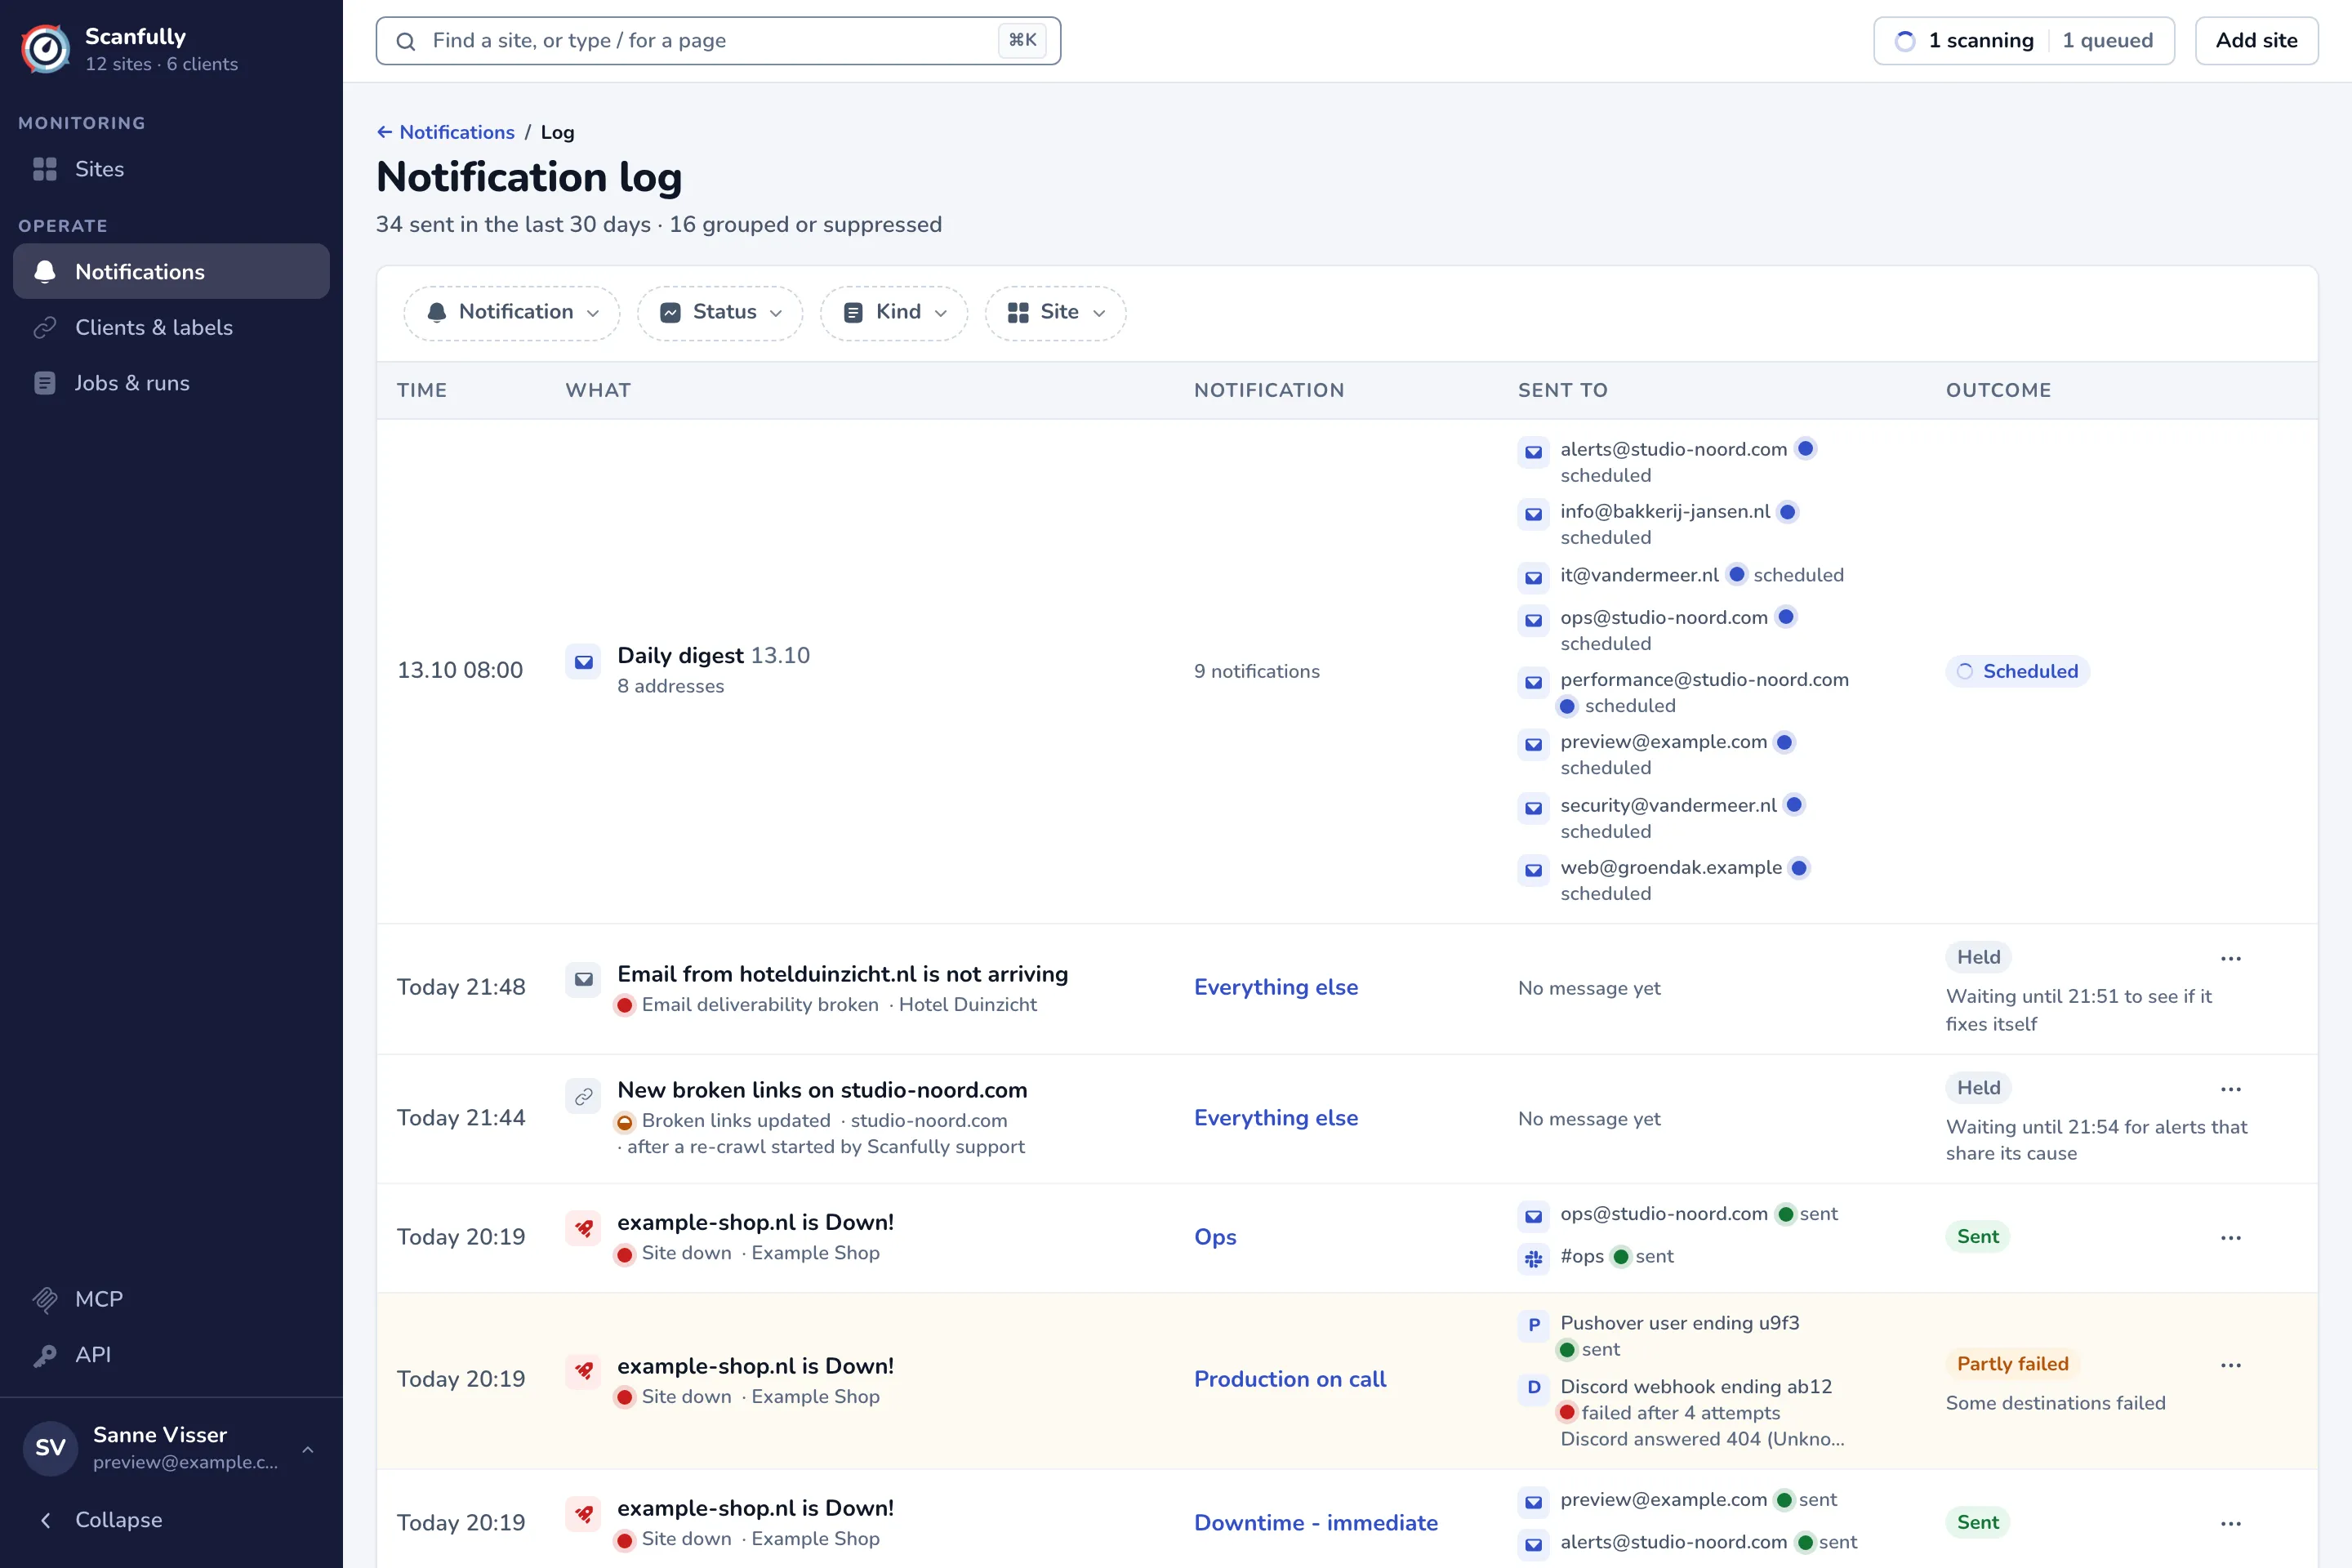Open the Status filter dropdown

(x=720, y=313)
